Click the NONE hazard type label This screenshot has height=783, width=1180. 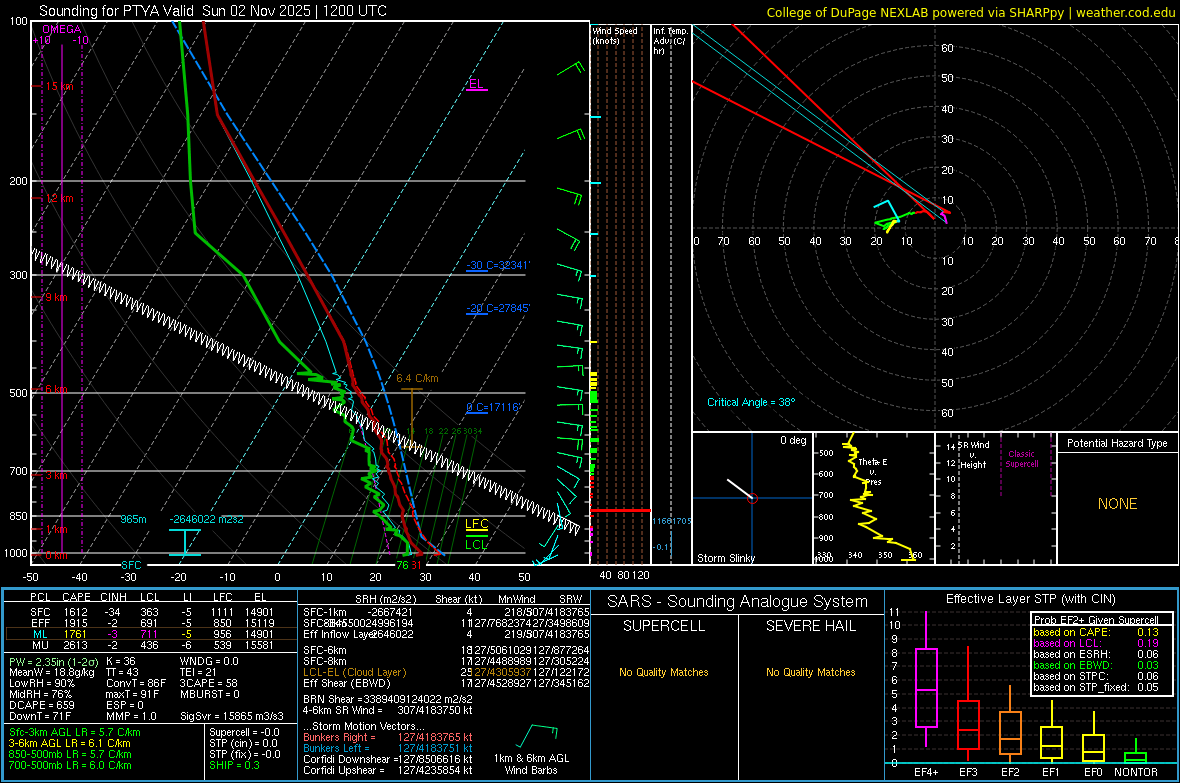click(1118, 504)
